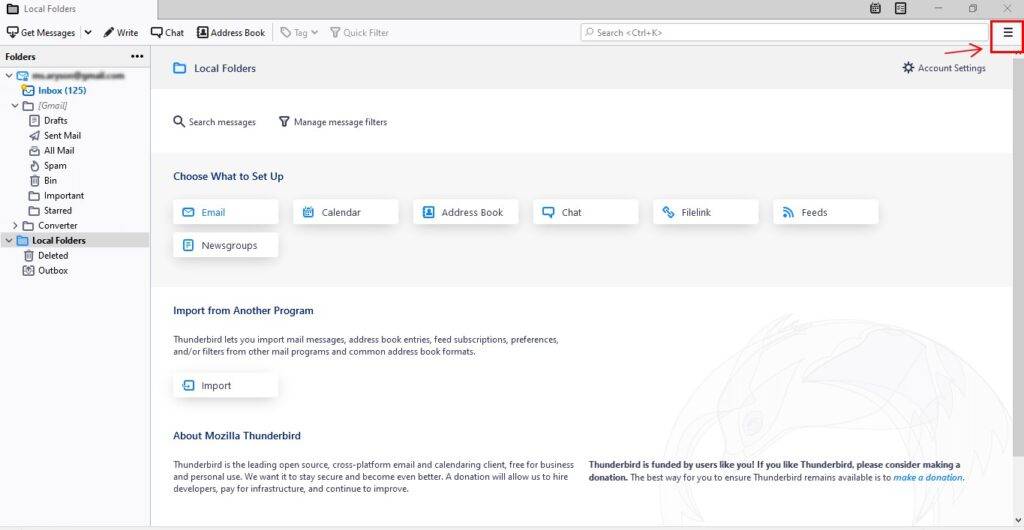Screen dimensions: 1024x530
Task: Select the Bin folder
Action: pos(50,181)
